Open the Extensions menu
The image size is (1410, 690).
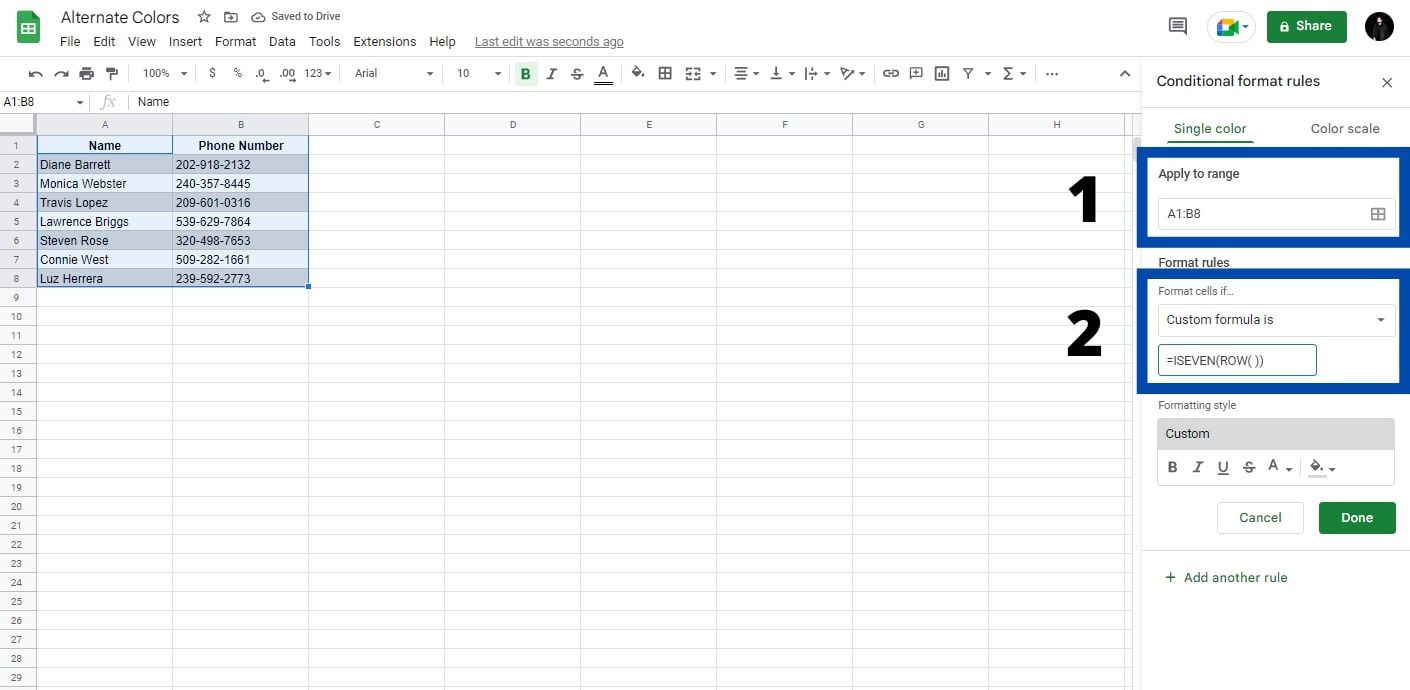[384, 41]
